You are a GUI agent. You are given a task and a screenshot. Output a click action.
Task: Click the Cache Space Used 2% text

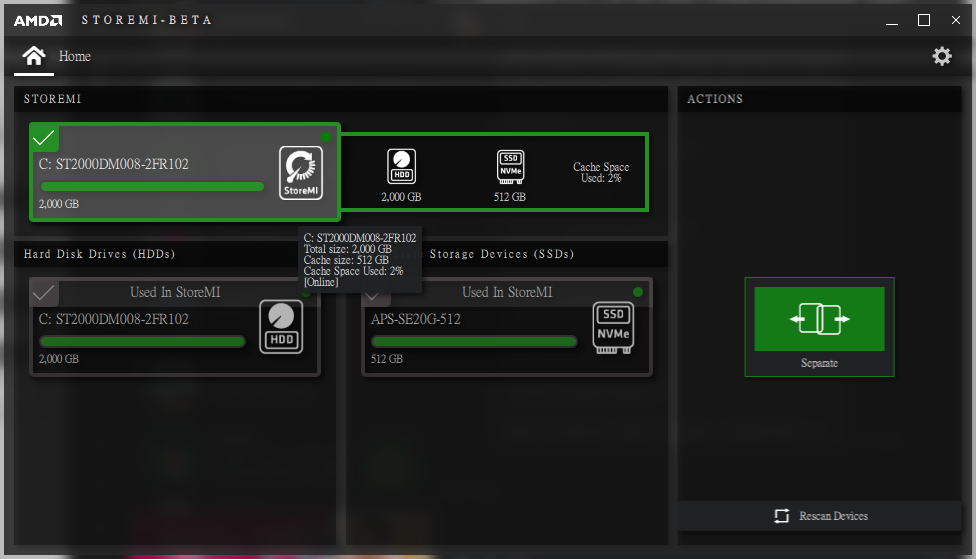point(601,173)
